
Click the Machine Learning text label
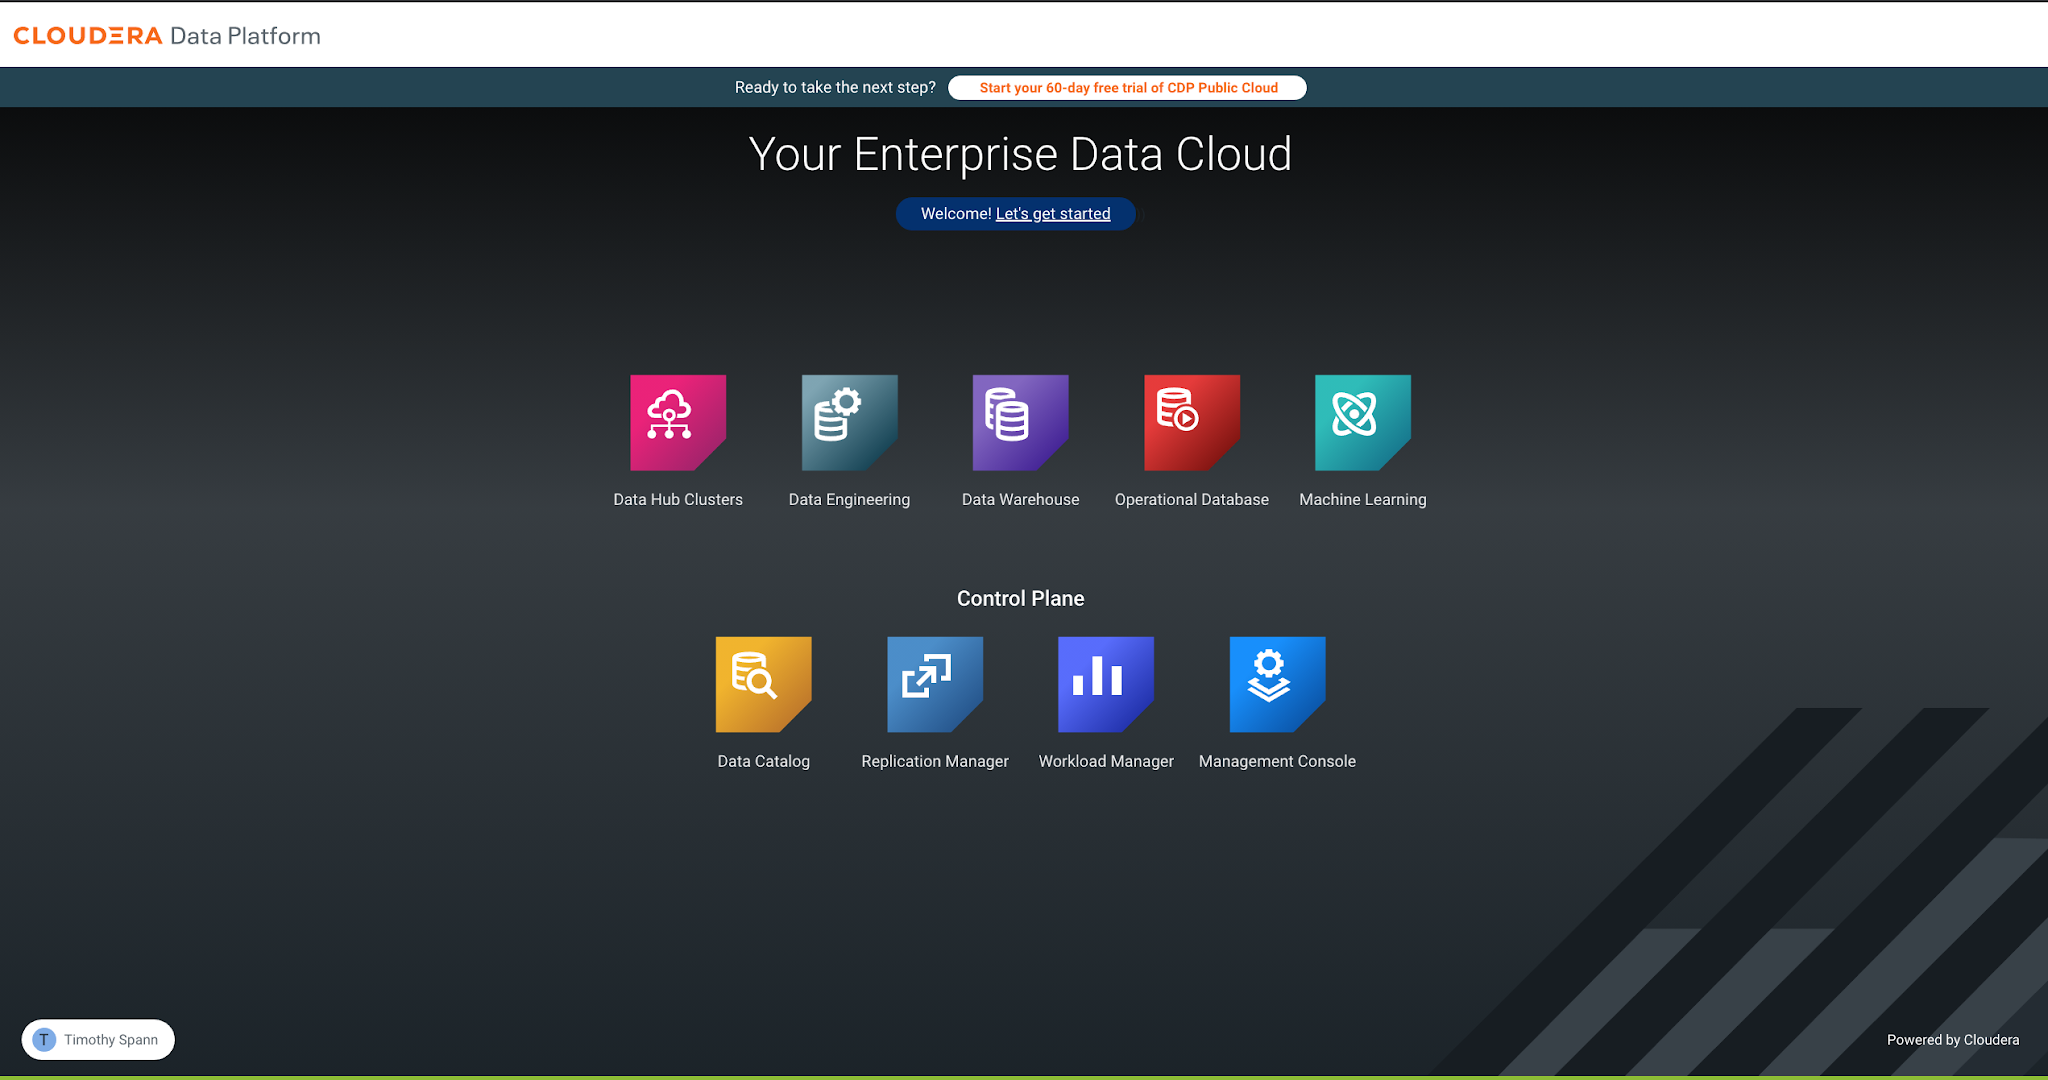[x=1362, y=499]
